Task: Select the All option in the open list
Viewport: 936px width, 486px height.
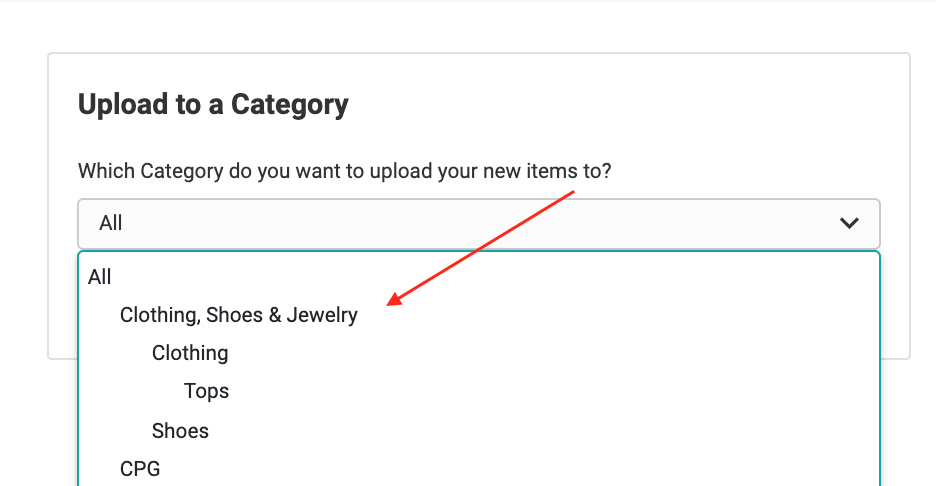Action: click(x=100, y=277)
